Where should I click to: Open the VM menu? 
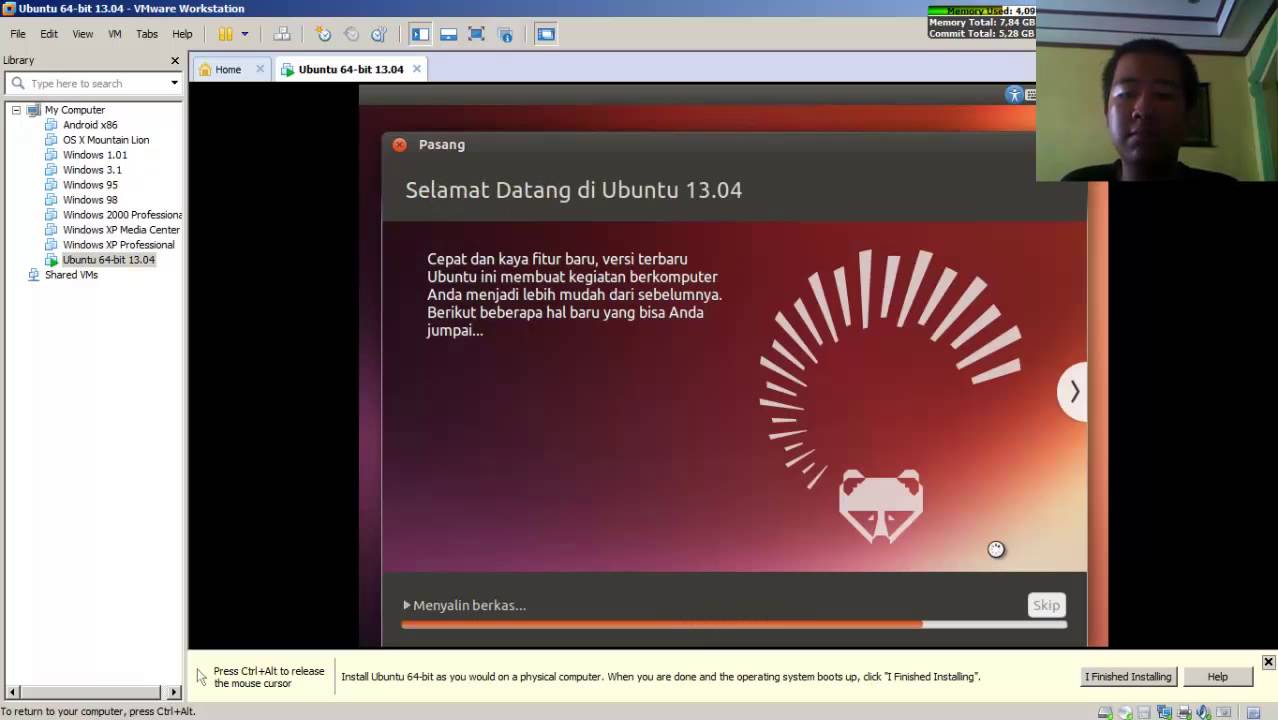115,34
